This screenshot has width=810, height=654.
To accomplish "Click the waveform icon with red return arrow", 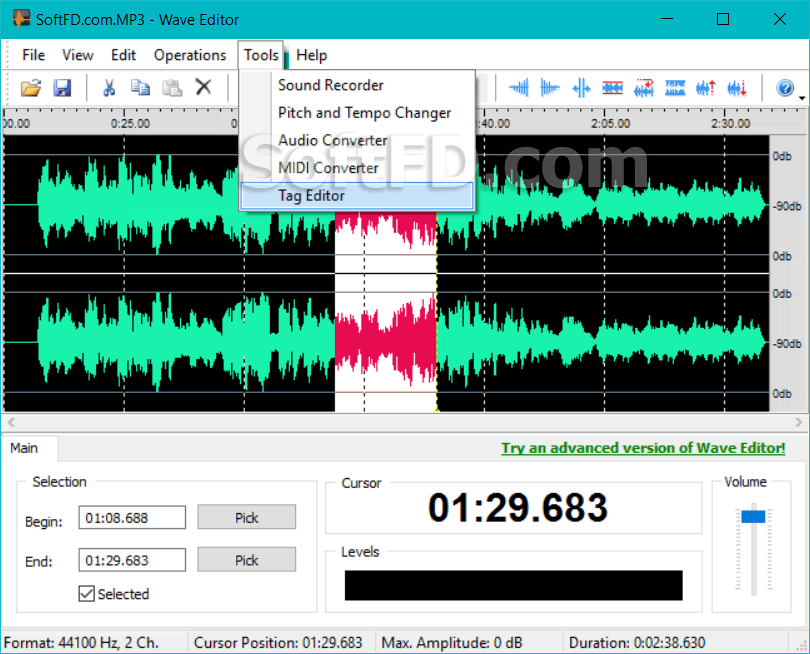I will click(x=644, y=88).
